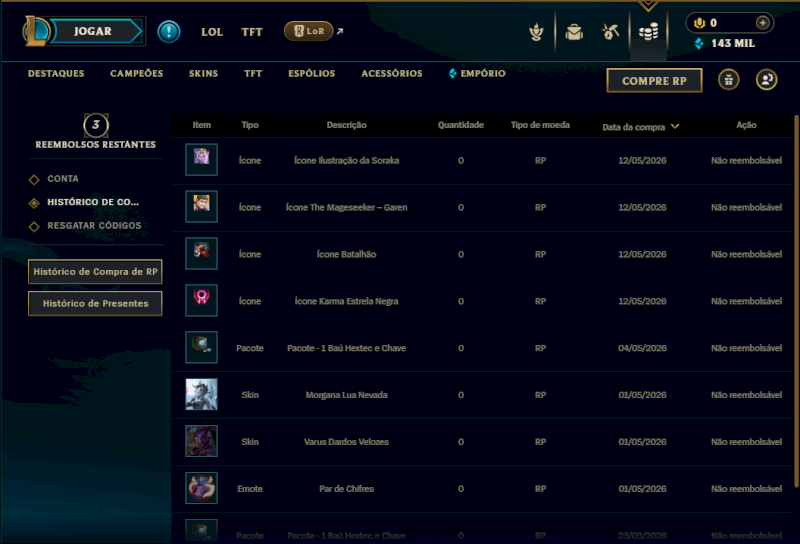Image resolution: width=800 pixels, height=544 pixels.
Task: Open the SKINS store tab
Action: tap(203, 73)
